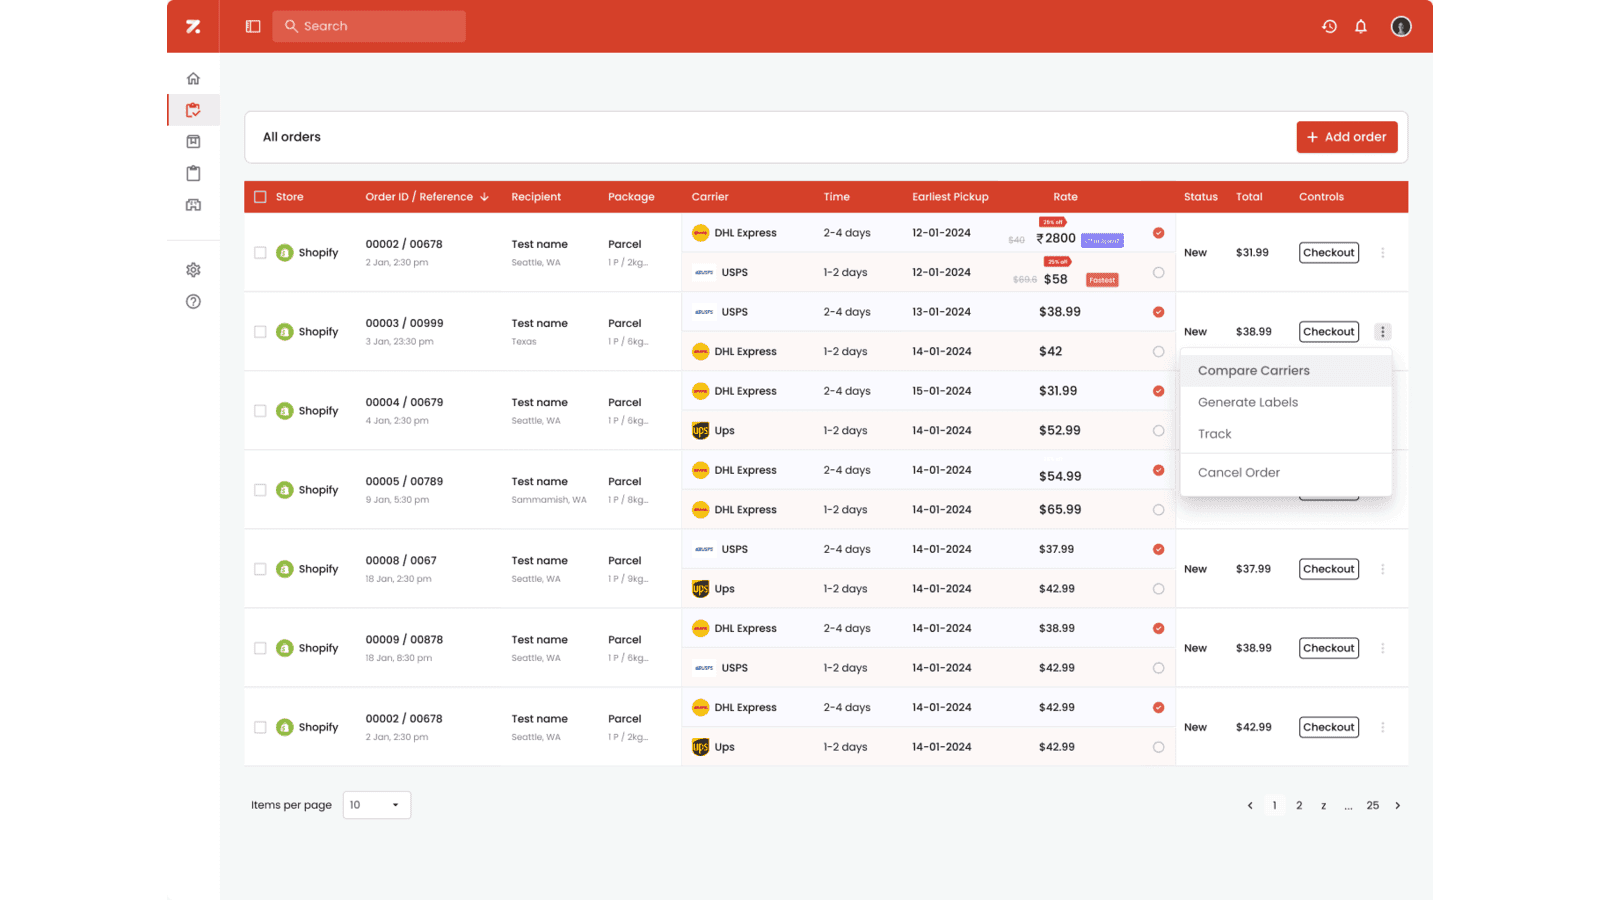View history using the clock icon
Image resolution: width=1600 pixels, height=900 pixels.
click(x=1329, y=26)
